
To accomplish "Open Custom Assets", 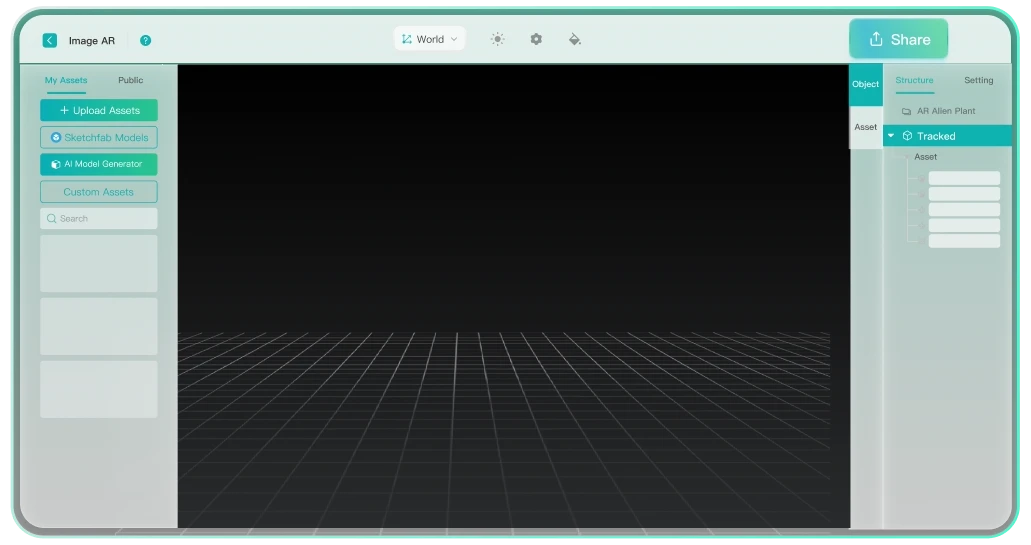I will [99, 191].
